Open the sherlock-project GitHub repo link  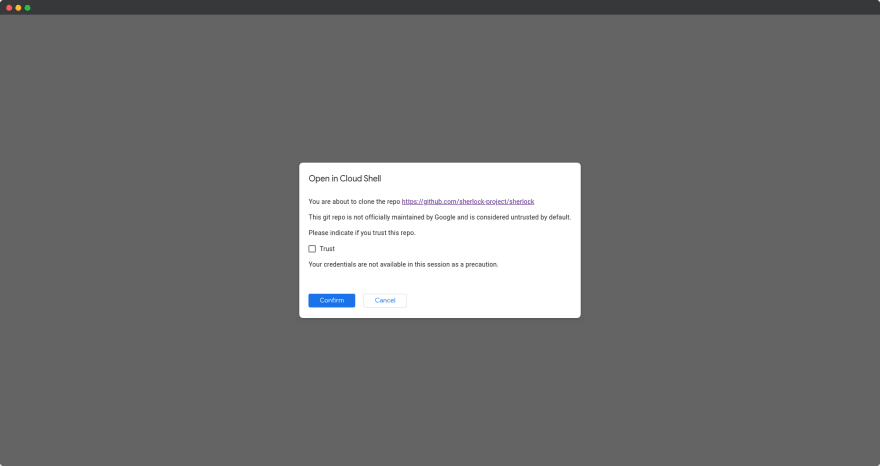coord(468,202)
